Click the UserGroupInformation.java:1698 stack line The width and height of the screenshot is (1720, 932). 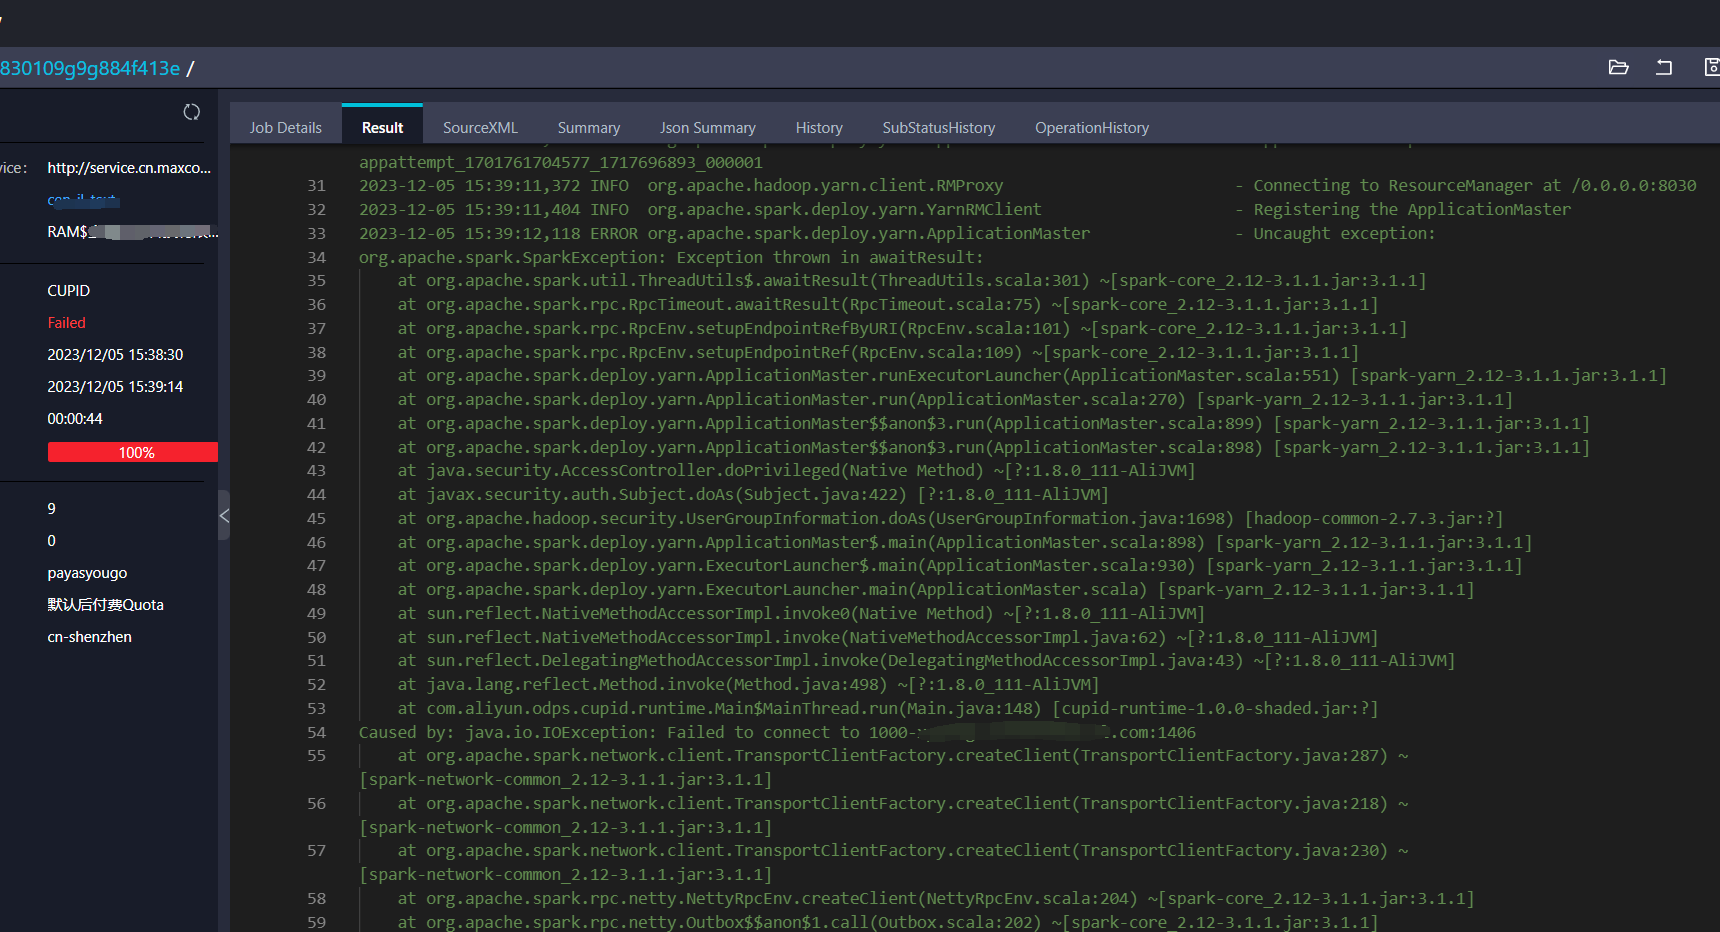click(x=950, y=518)
